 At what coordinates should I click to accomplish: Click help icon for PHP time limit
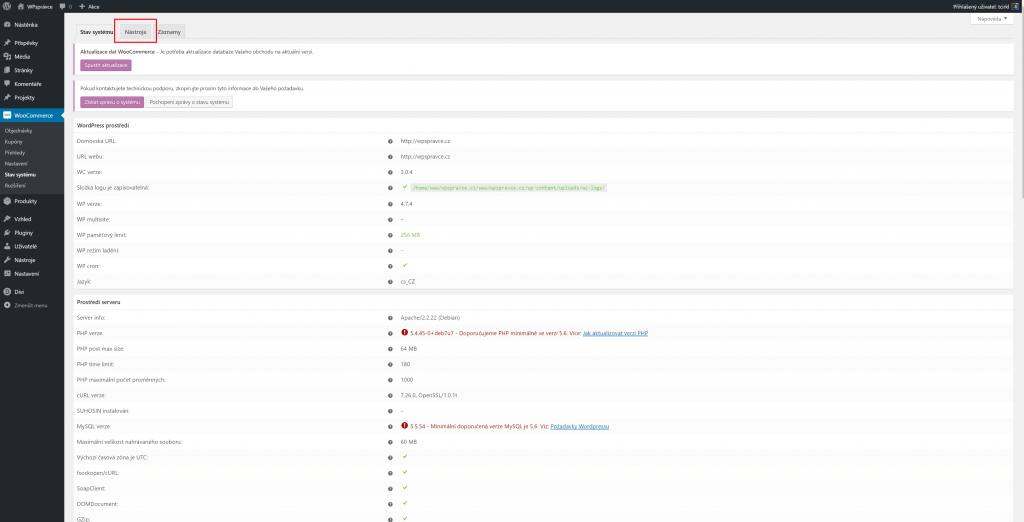[x=390, y=364]
